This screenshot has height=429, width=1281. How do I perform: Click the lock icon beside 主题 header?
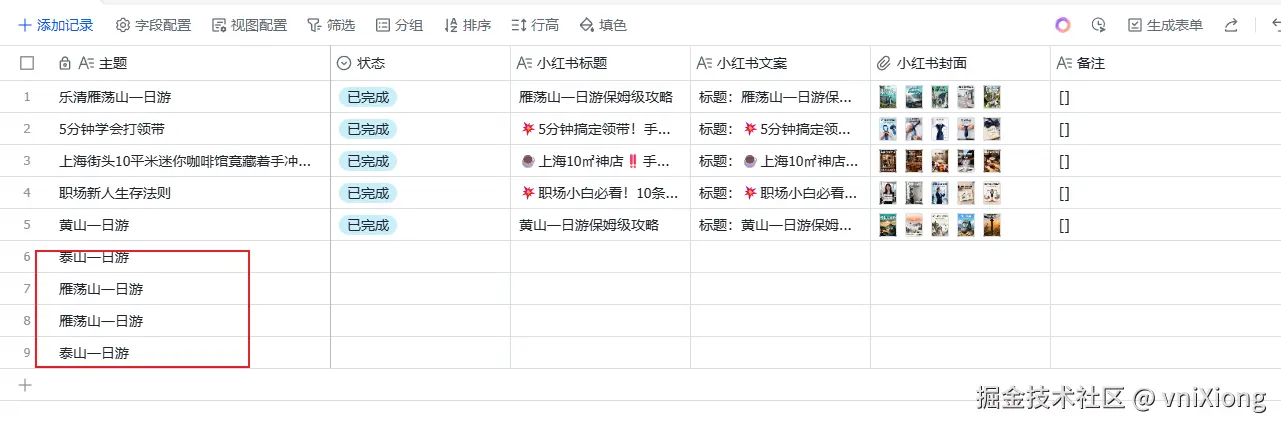[65, 63]
